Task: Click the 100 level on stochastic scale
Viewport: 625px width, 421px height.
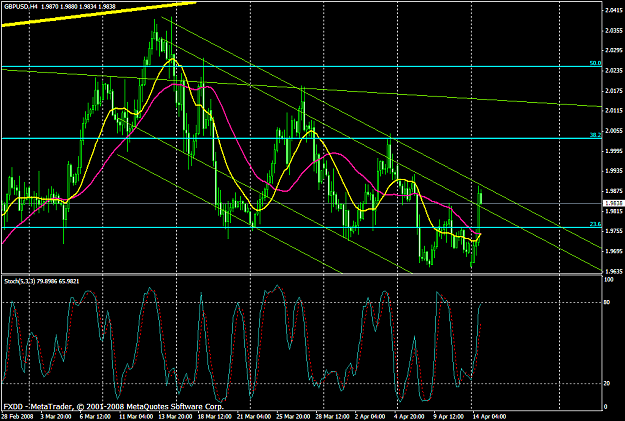Action: click(609, 280)
